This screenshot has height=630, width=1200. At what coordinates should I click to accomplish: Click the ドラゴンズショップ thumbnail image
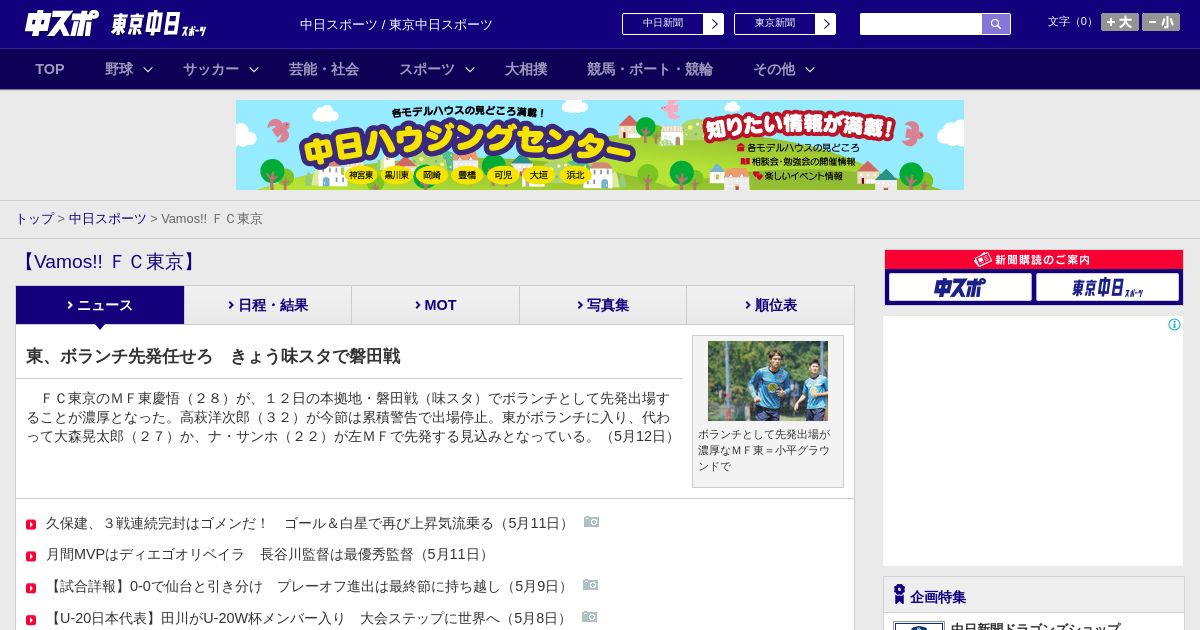point(919,626)
